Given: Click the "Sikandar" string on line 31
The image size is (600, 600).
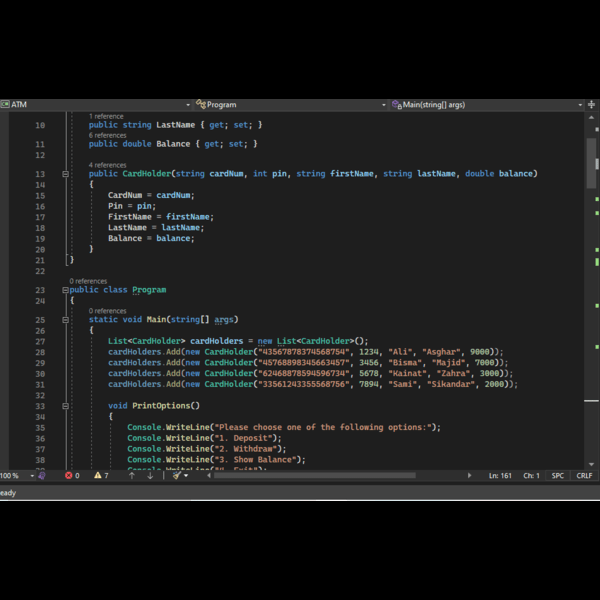Looking at the screenshot, I should 451,384.
